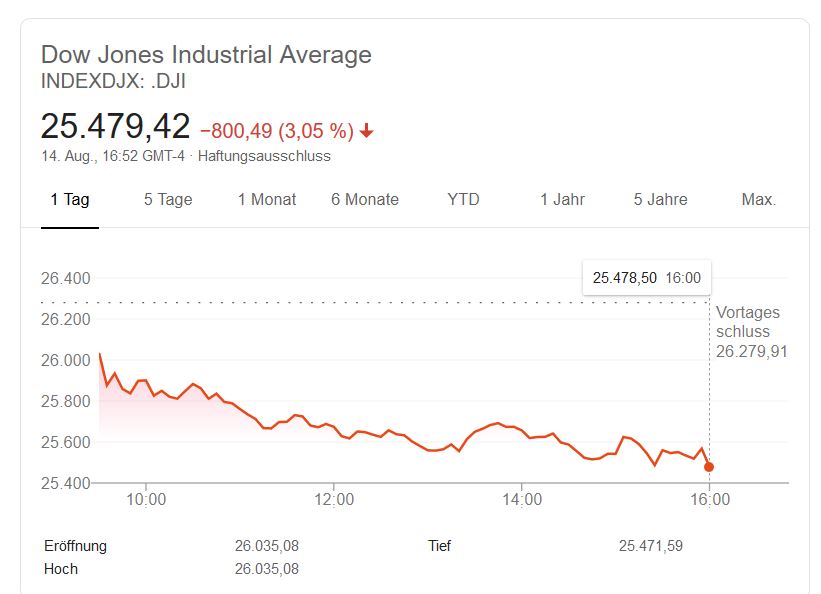Click the red chart end point marker
The image size is (821, 594).
pos(709,467)
